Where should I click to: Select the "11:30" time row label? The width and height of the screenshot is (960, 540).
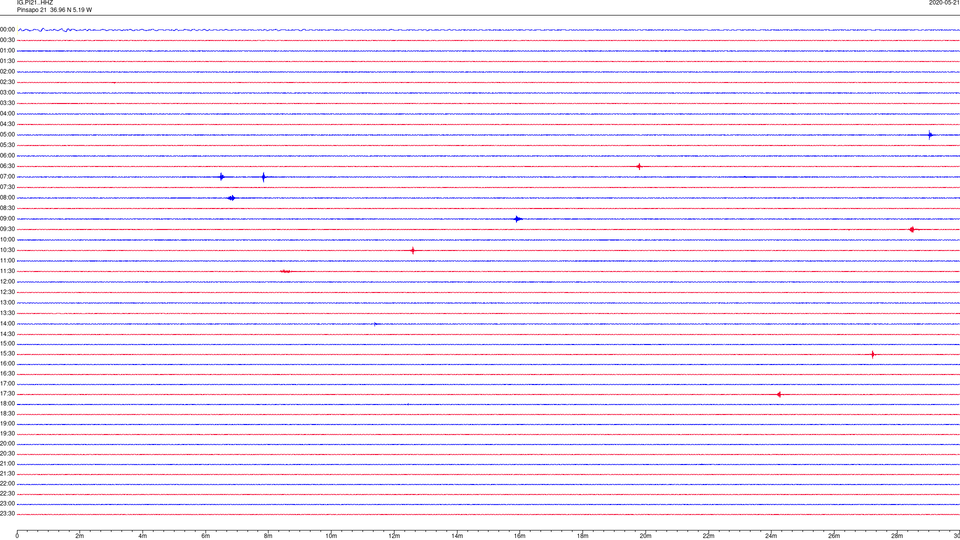(x=7, y=271)
